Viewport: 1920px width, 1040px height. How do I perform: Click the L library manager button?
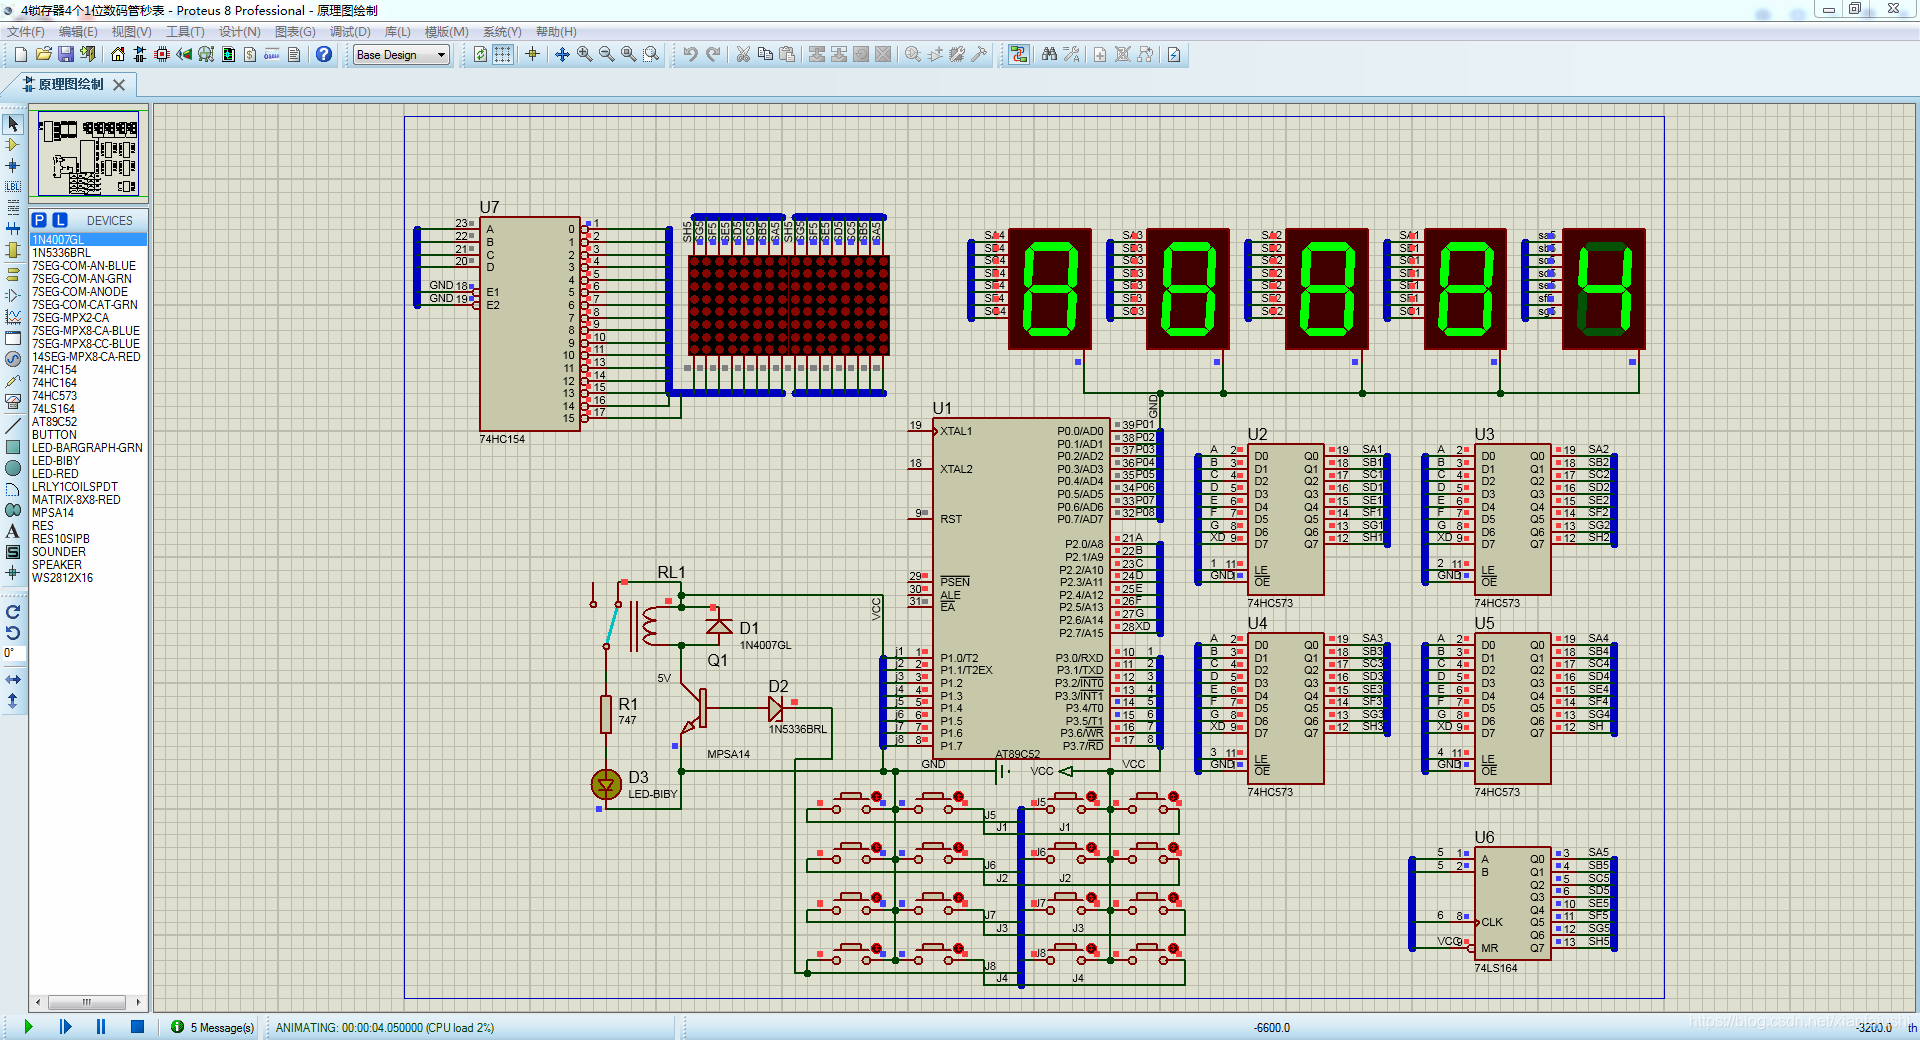tap(60, 220)
